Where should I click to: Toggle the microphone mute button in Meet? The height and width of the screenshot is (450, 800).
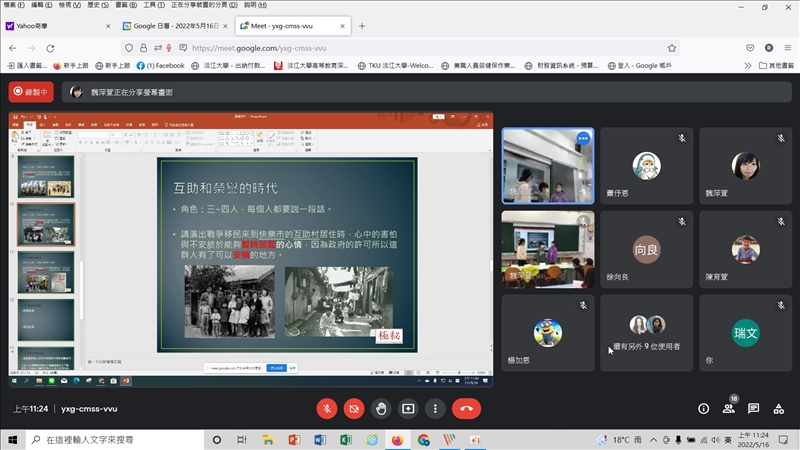click(326, 408)
